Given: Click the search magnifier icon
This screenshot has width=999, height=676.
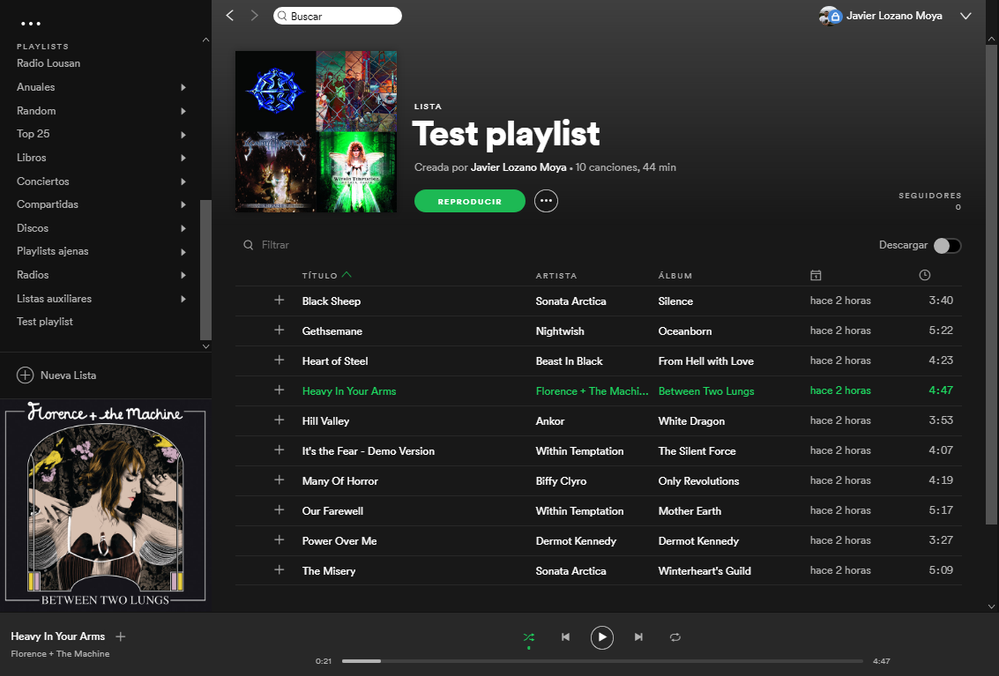Looking at the screenshot, I should pyautogui.click(x=282, y=16).
